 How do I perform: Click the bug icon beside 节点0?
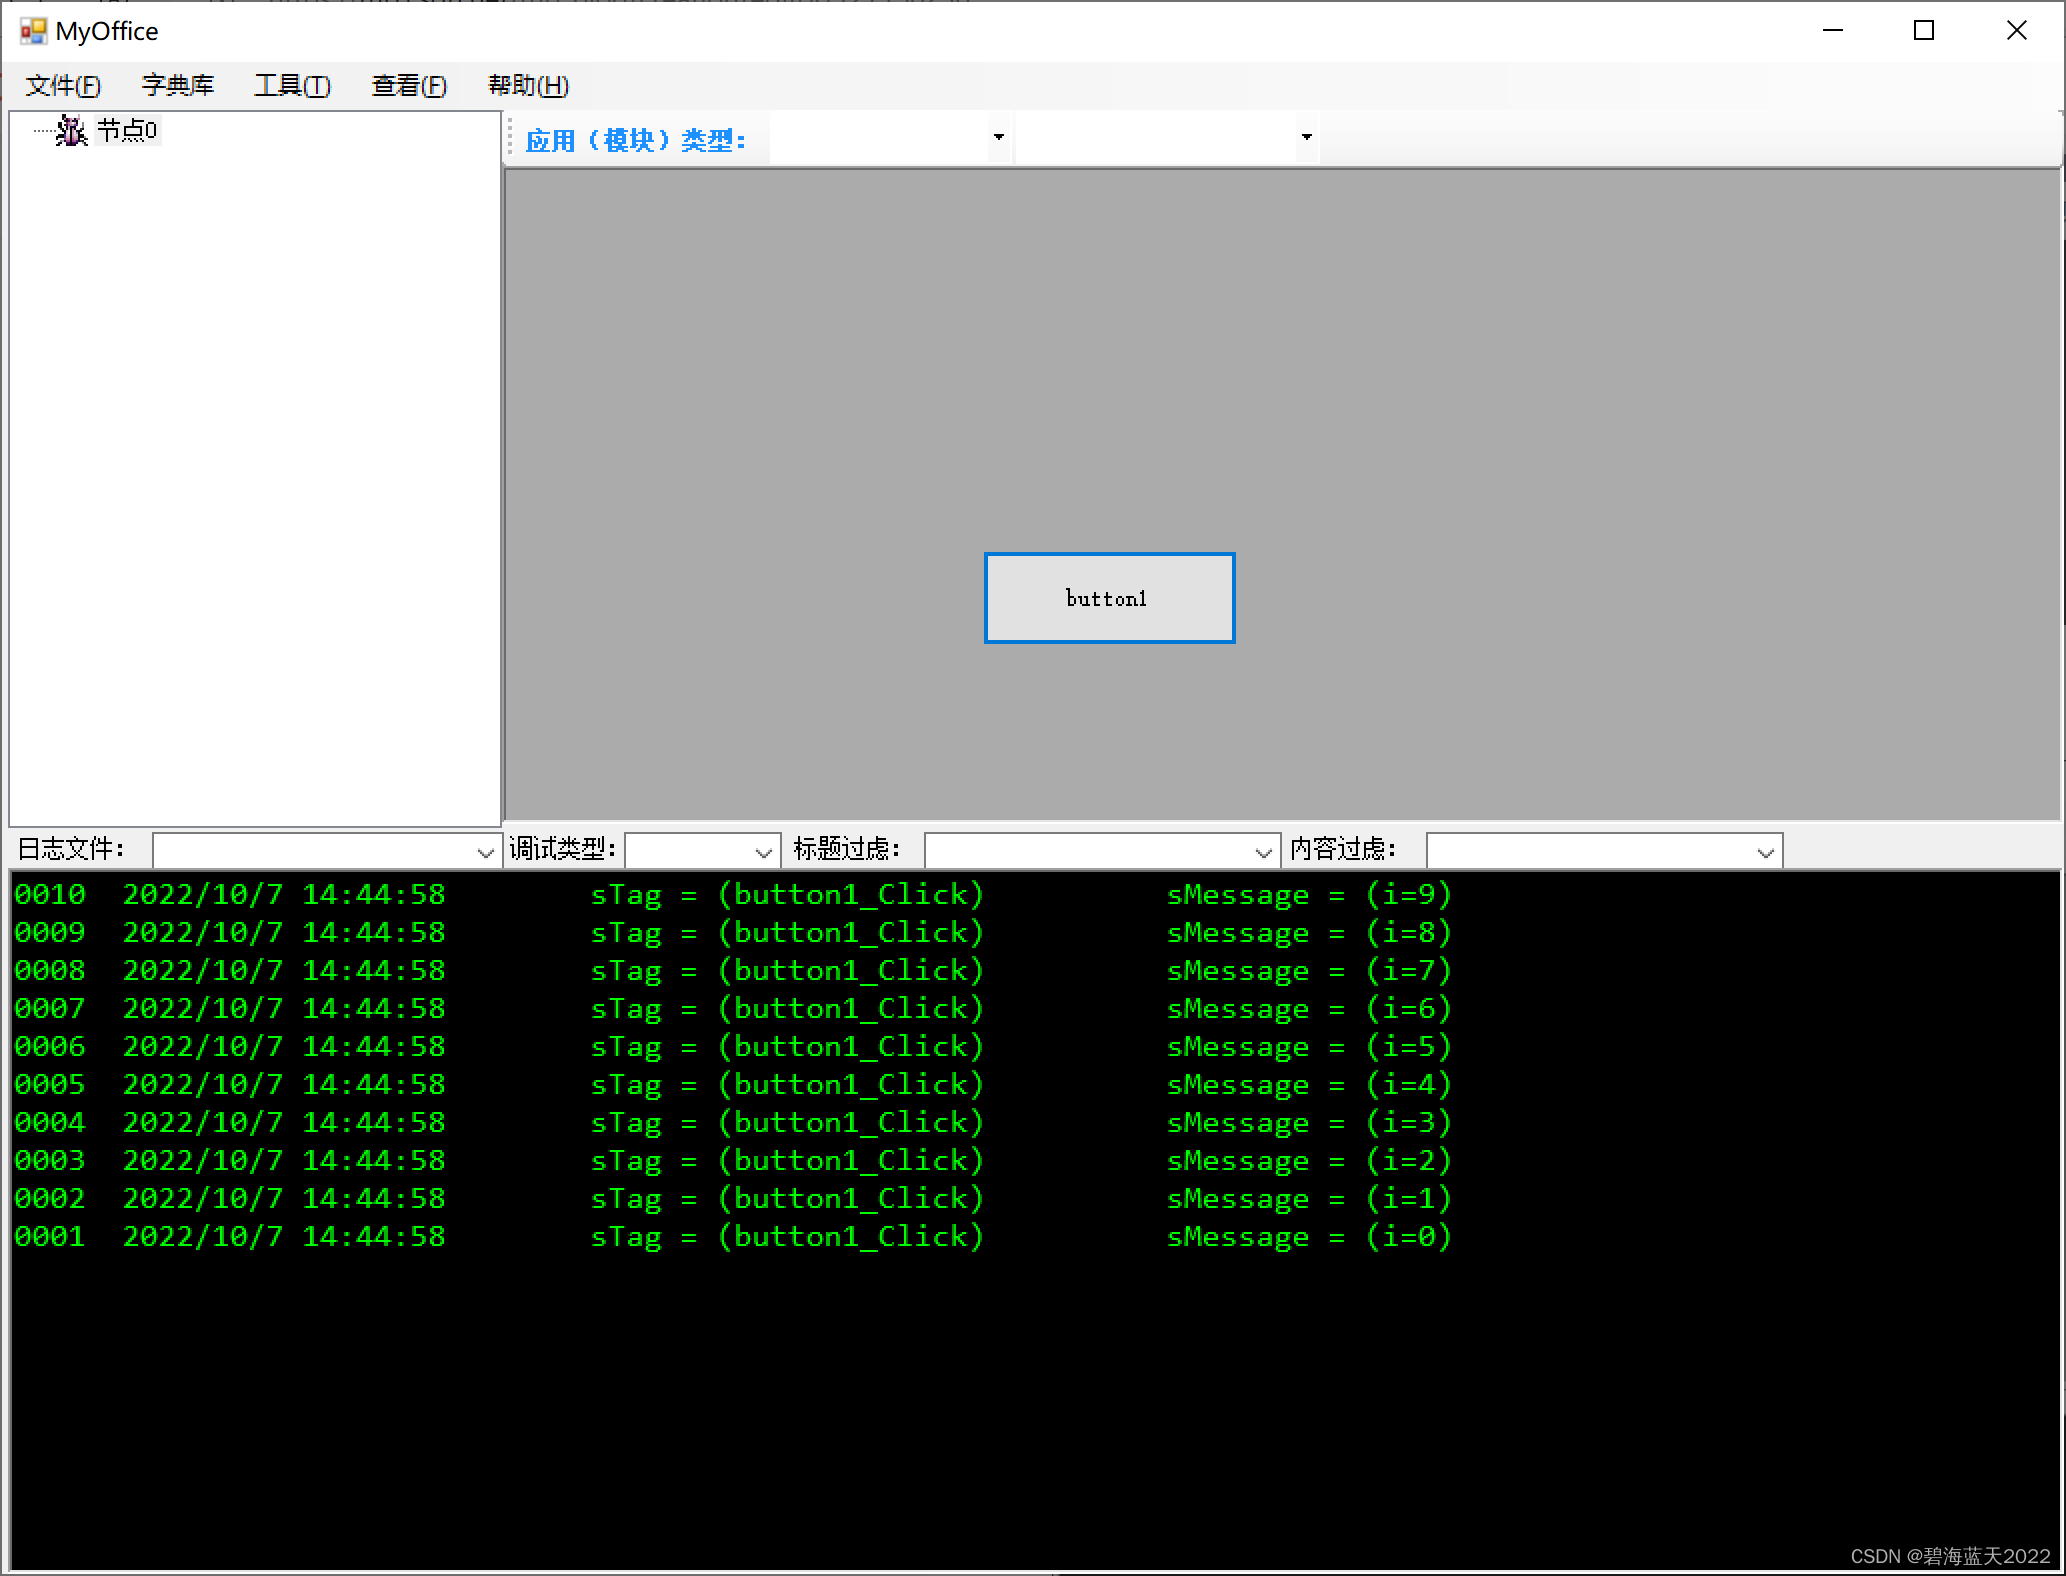pos(70,131)
